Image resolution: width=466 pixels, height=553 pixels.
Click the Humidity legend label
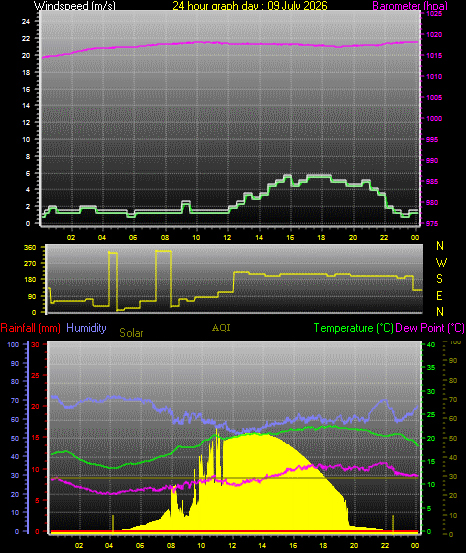point(86,328)
